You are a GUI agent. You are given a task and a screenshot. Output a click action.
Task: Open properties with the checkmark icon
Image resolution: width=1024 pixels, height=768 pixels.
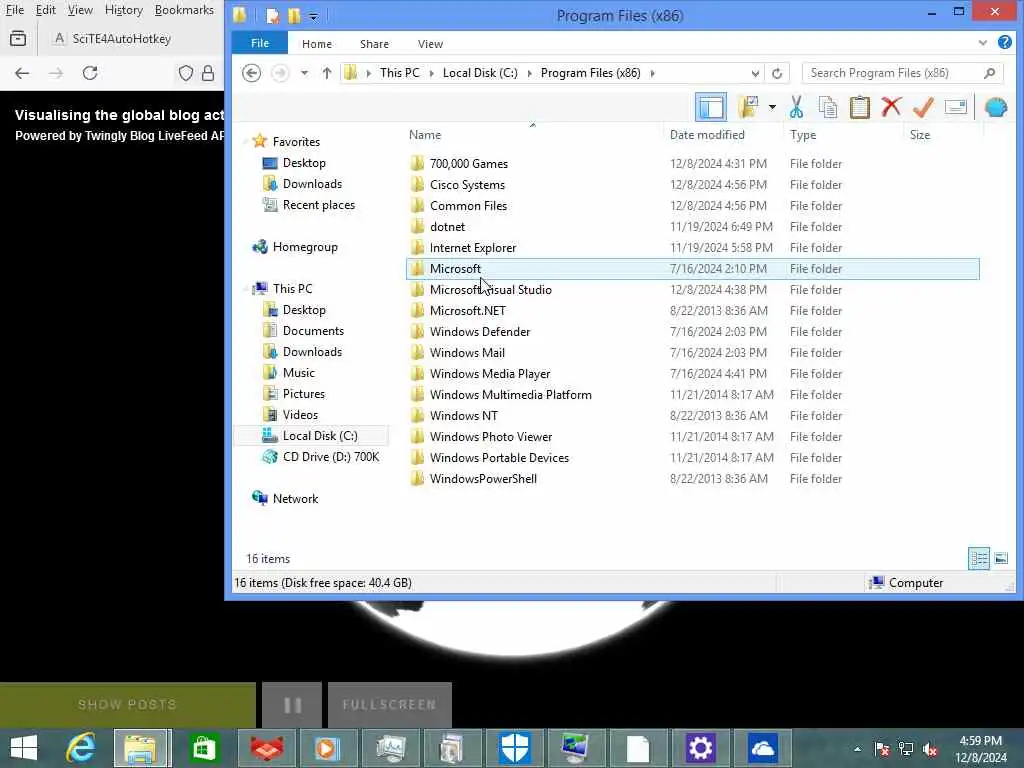[923, 107]
